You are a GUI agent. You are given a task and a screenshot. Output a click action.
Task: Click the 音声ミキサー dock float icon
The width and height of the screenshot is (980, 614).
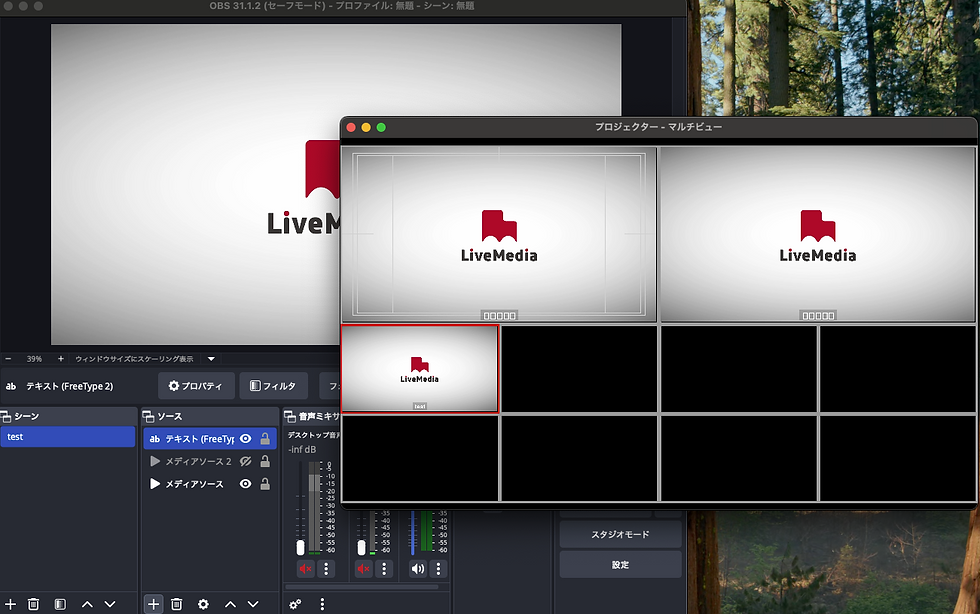click(x=290, y=416)
